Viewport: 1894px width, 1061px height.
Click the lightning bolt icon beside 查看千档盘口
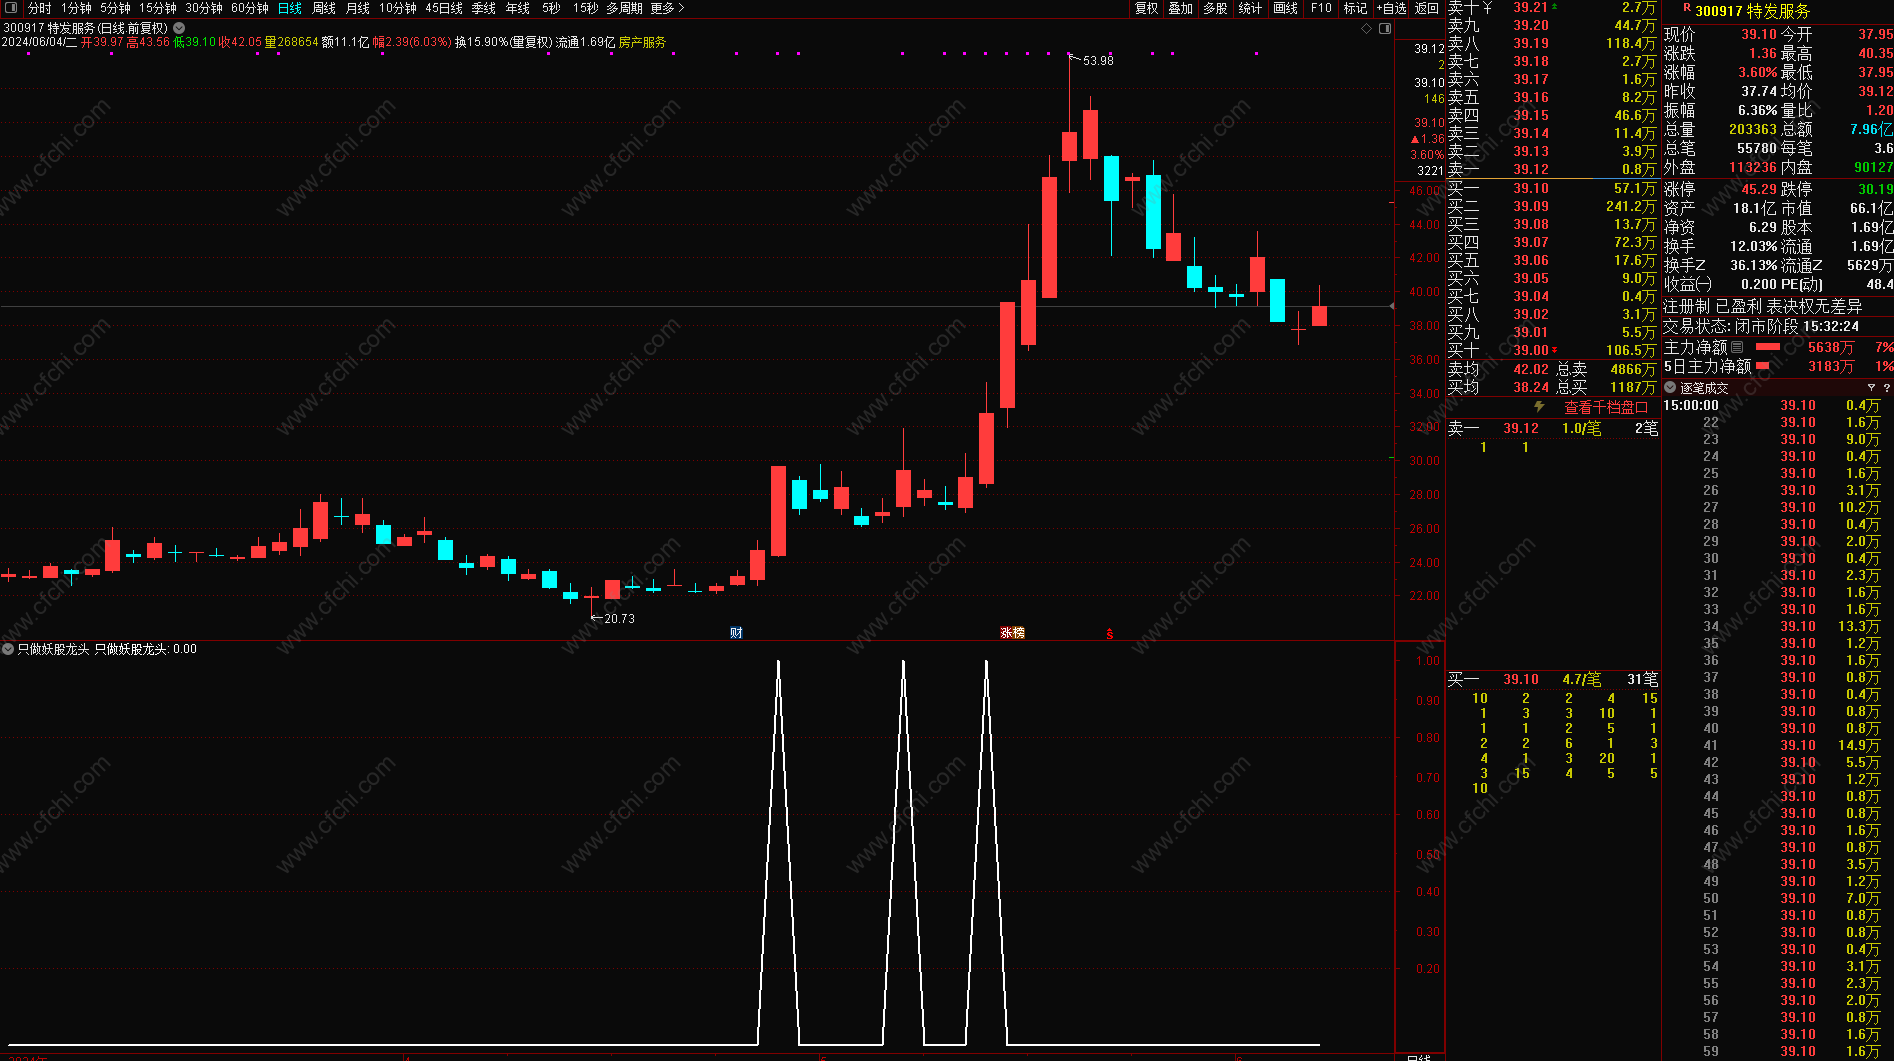[x=1539, y=407]
